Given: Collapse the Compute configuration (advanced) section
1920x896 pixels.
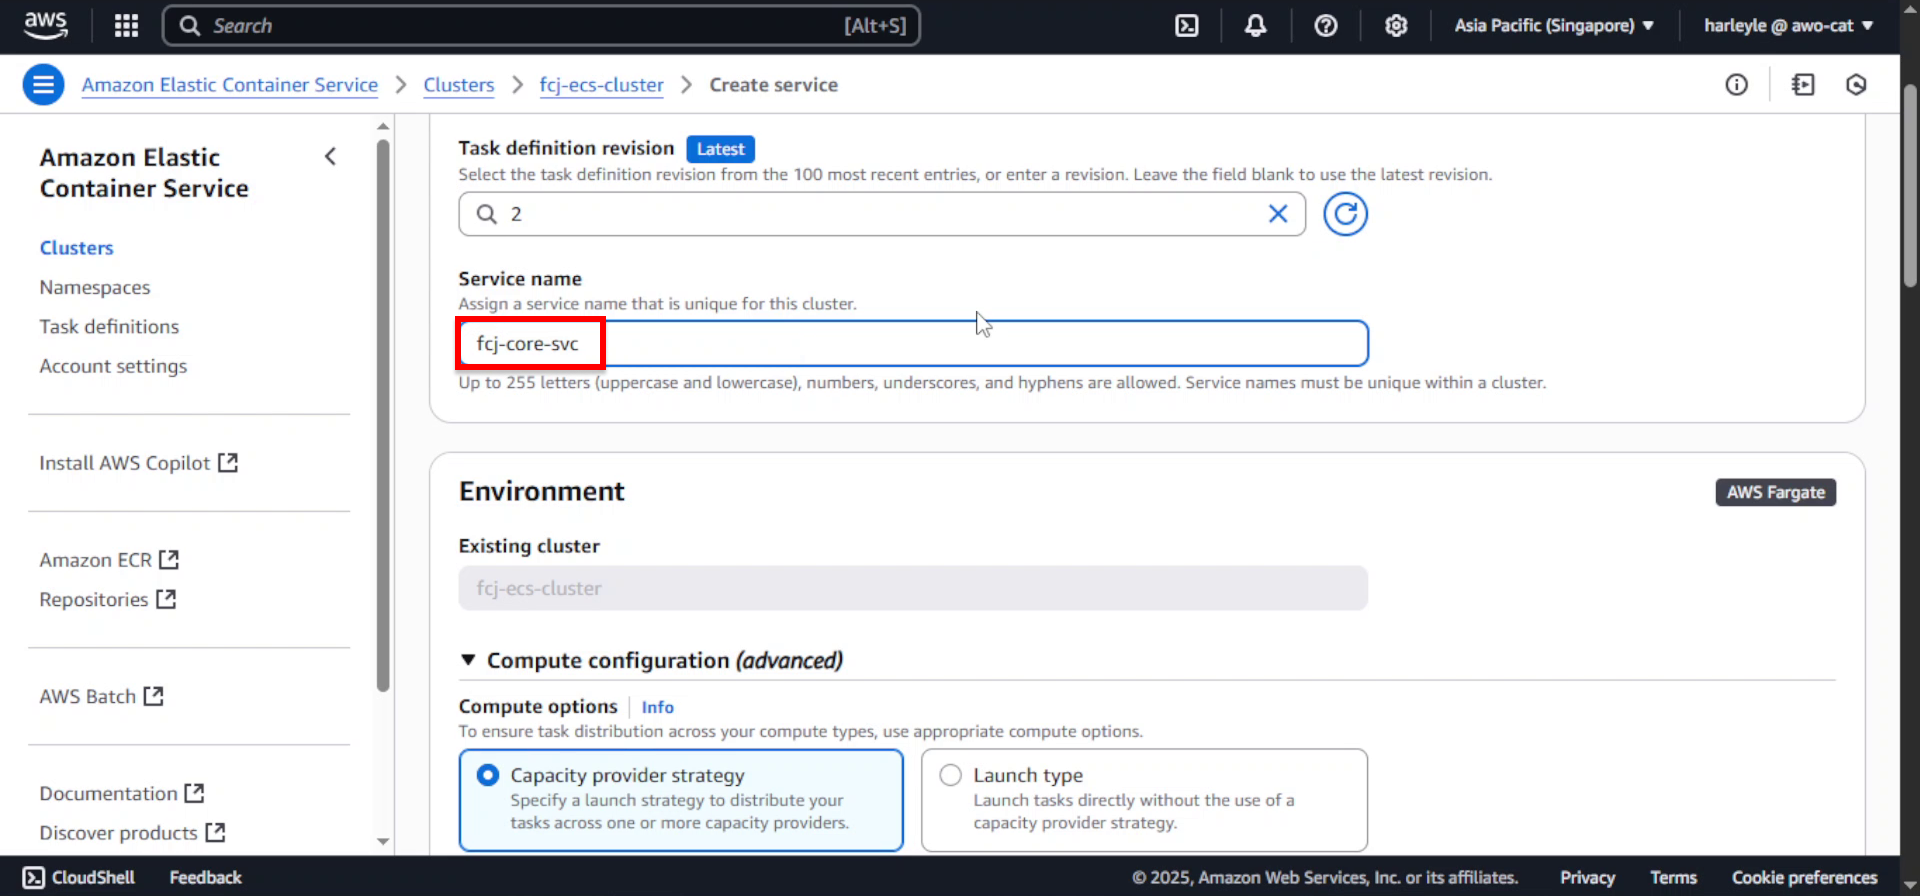Looking at the screenshot, I should [651, 660].
